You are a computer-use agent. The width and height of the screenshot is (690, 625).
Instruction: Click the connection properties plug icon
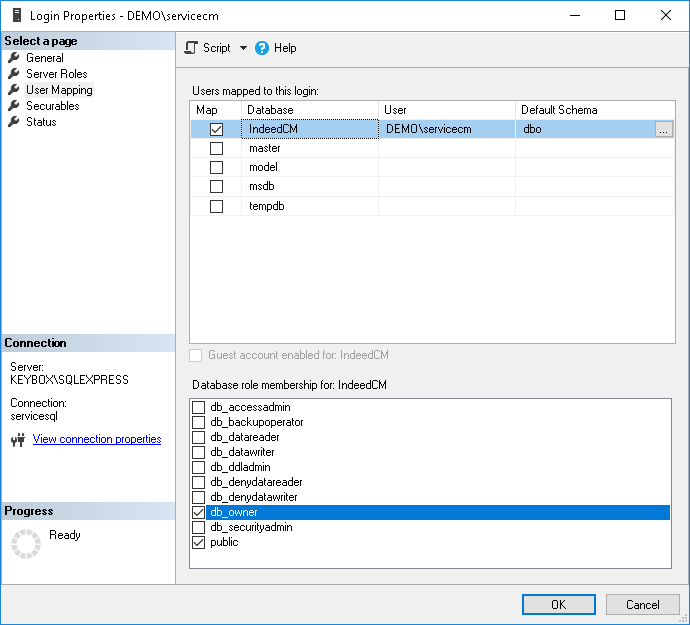18,440
